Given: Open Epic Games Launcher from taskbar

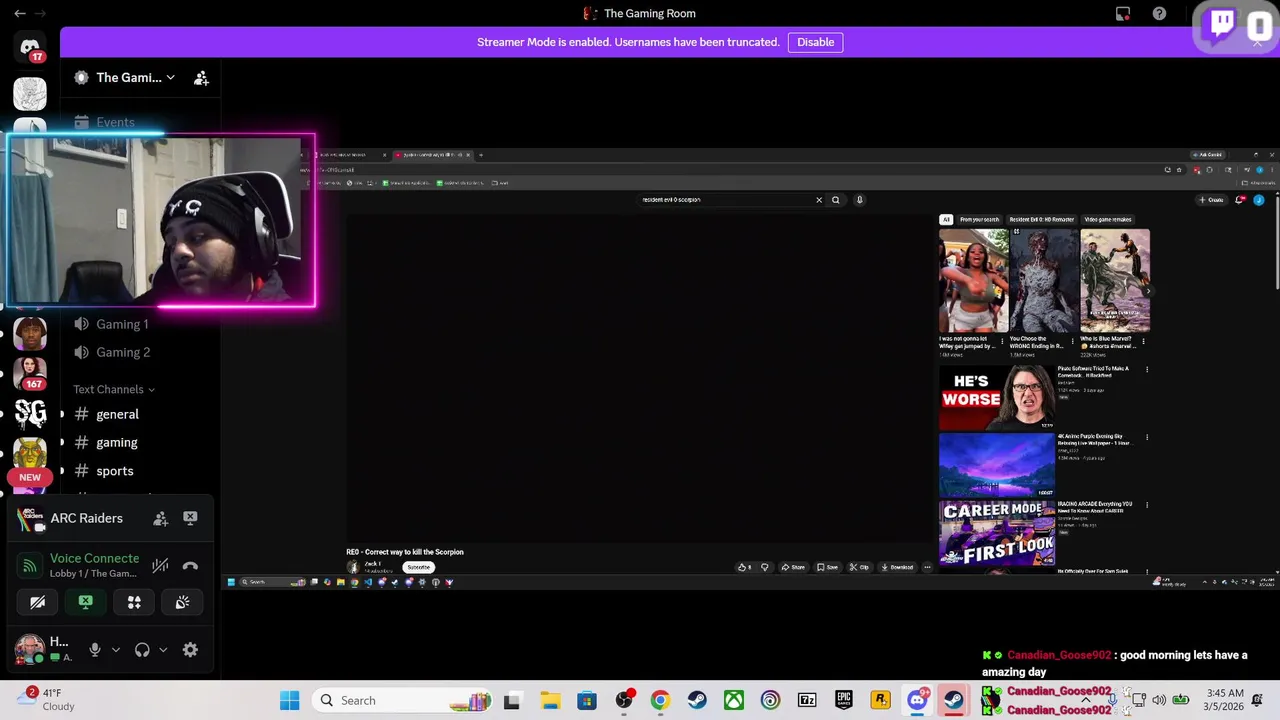Looking at the screenshot, I should (x=844, y=701).
